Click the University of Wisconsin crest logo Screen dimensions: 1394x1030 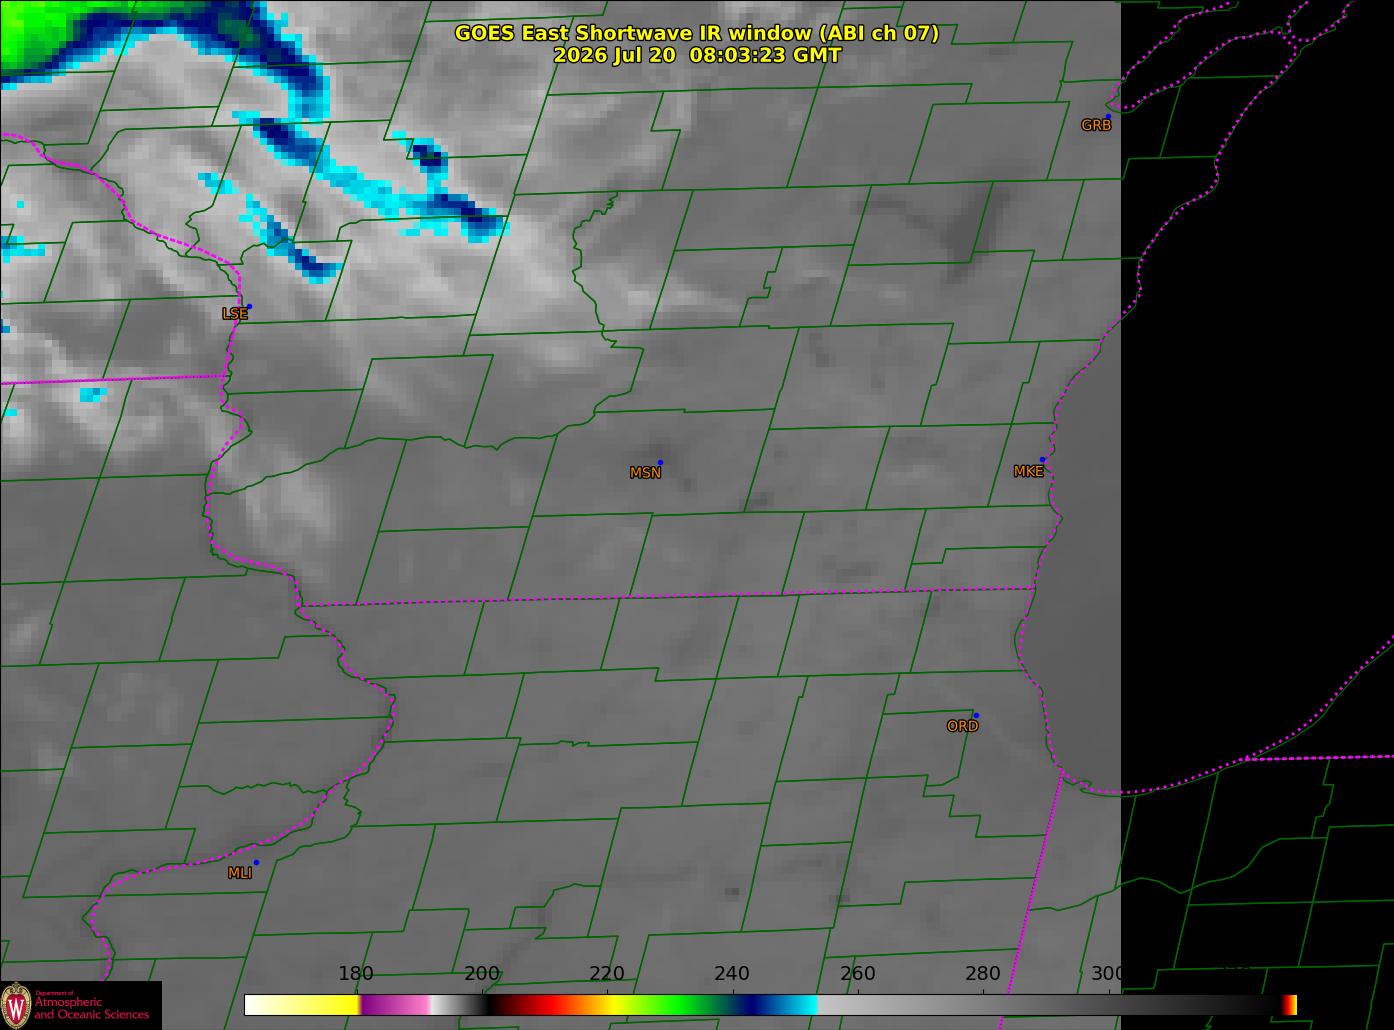click(x=16, y=1004)
